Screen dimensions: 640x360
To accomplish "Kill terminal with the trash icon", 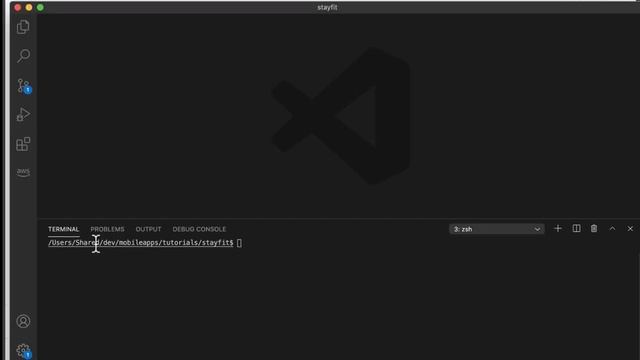I will pos(594,229).
